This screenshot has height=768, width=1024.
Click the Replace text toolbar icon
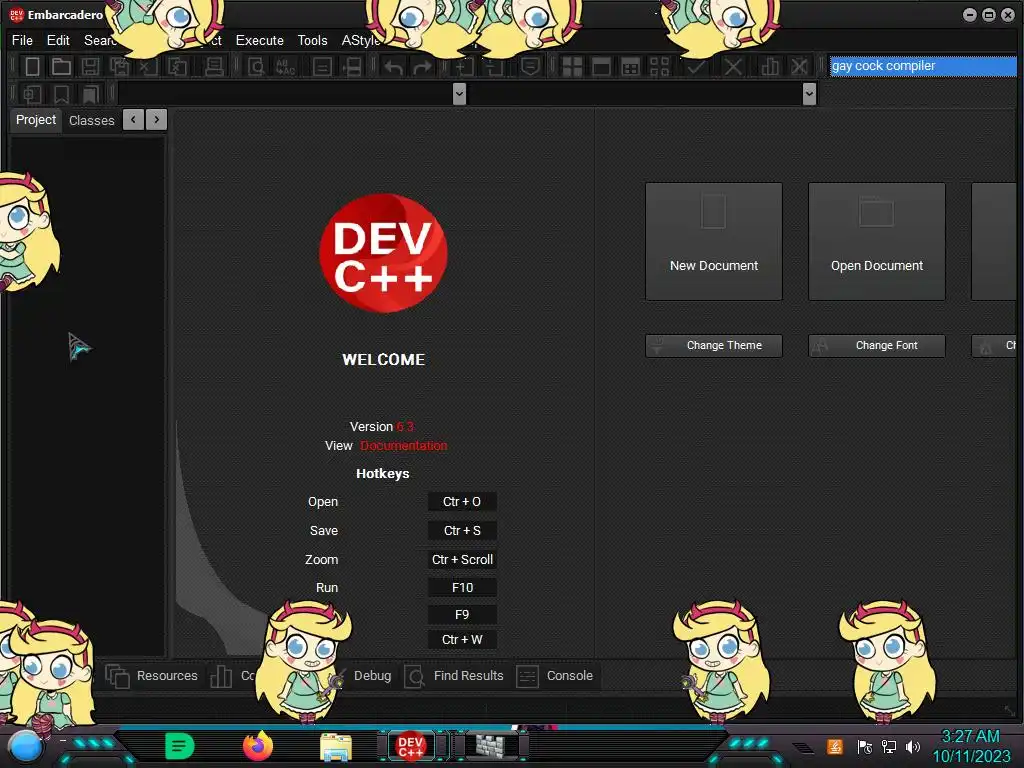pyautogui.click(x=286, y=66)
